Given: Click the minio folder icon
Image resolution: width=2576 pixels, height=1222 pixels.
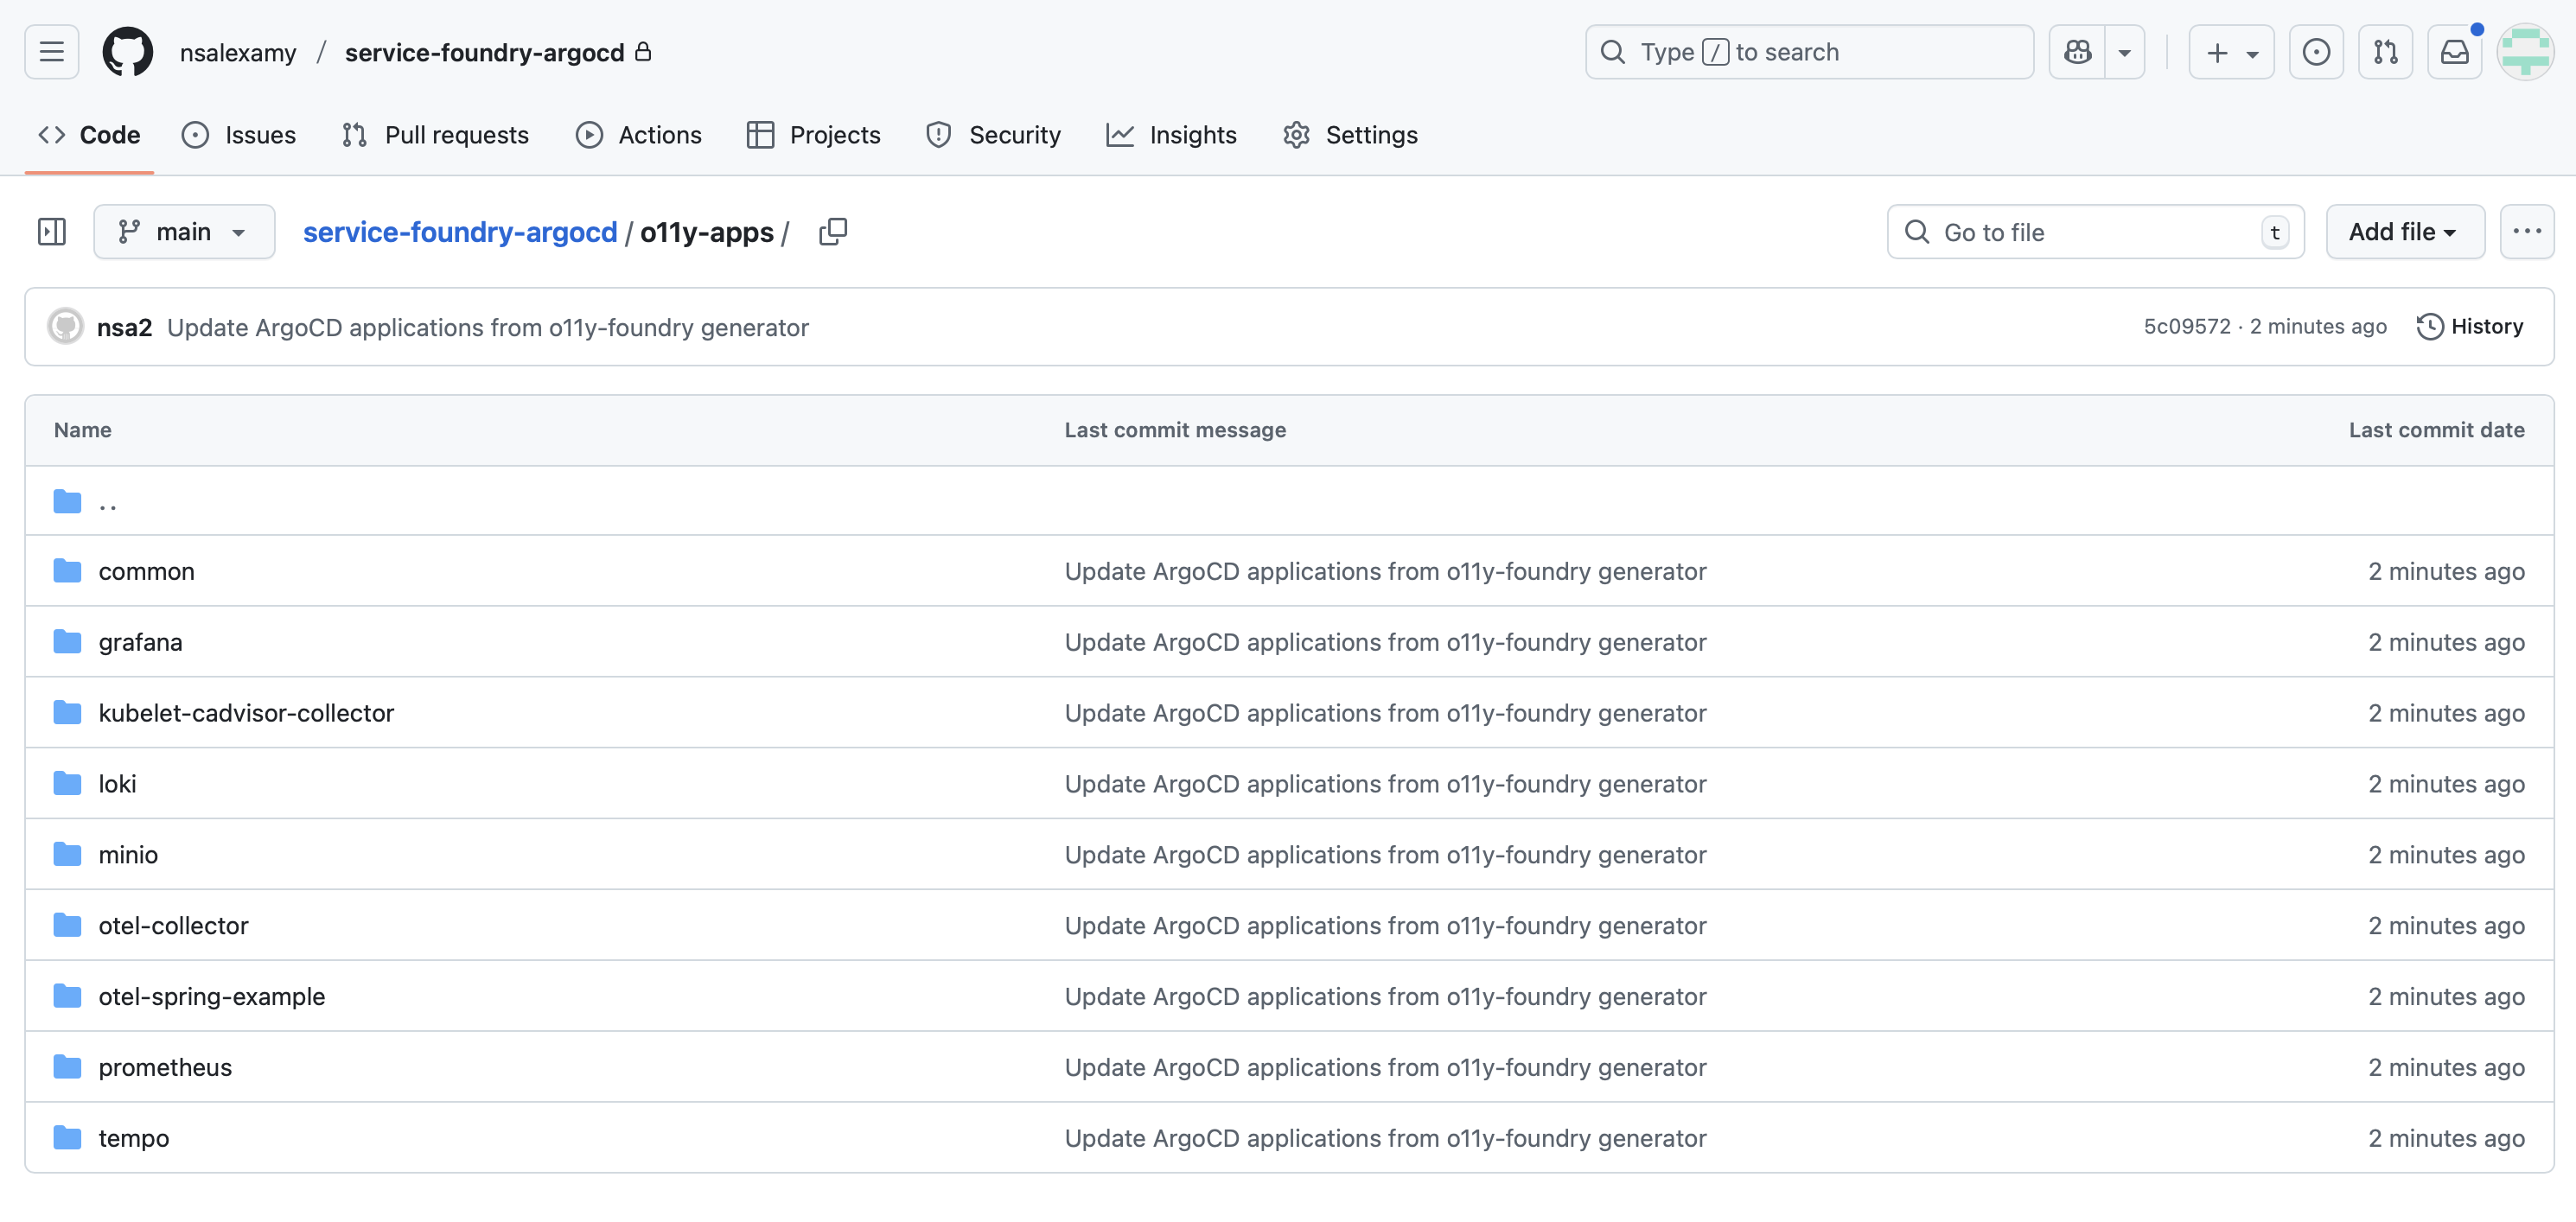Looking at the screenshot, I should pyautogui.click(x=67, y=854).
